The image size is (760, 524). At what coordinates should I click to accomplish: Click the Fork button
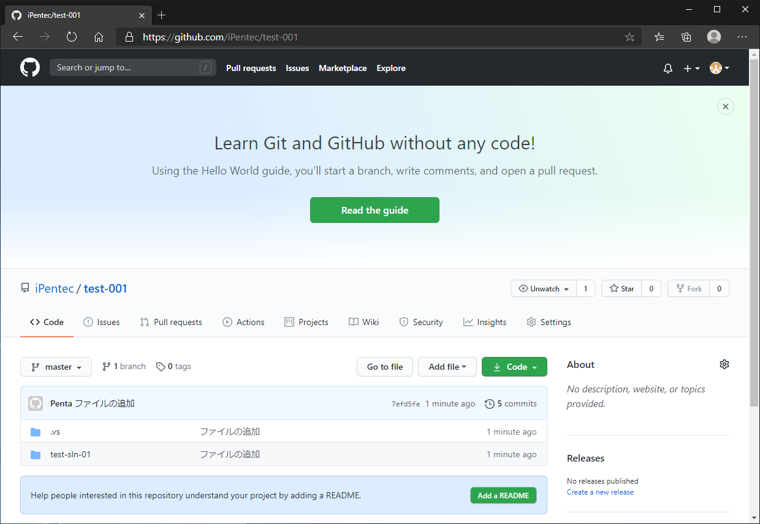(x=688, y=288)
